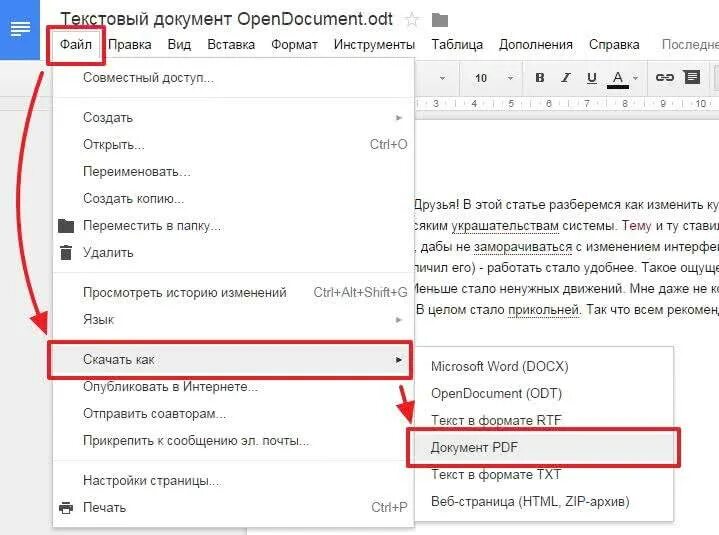The image size is (719, 535).
Task: Download as Microsoft Word (DOCX)
Action: [x=544, y=366]
